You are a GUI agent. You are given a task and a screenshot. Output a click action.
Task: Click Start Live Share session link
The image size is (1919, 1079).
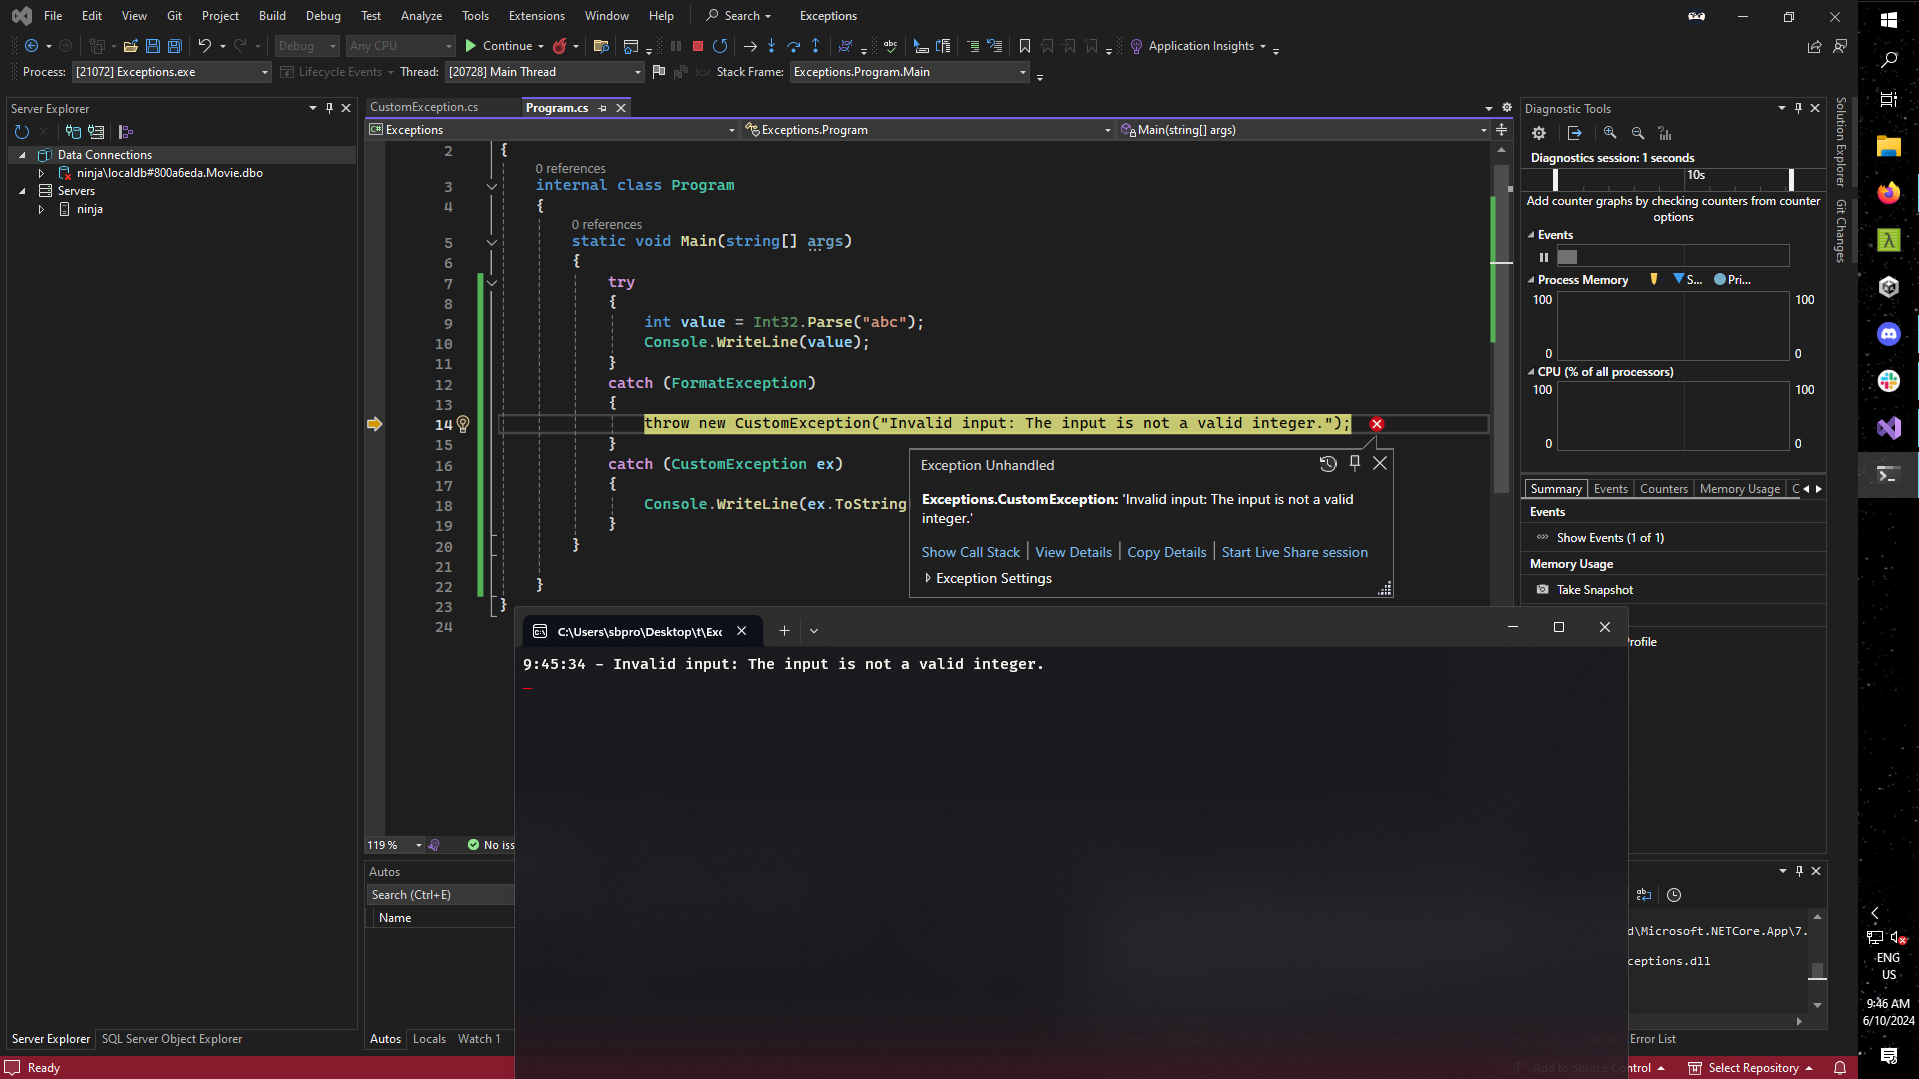[x=1294, y=552]
